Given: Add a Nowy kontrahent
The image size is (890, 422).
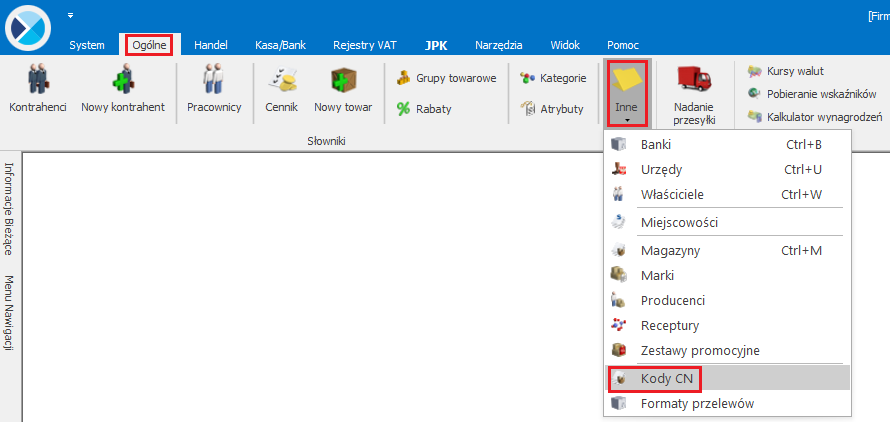Looking at the screenshot, I should click(x=123, y=89).
